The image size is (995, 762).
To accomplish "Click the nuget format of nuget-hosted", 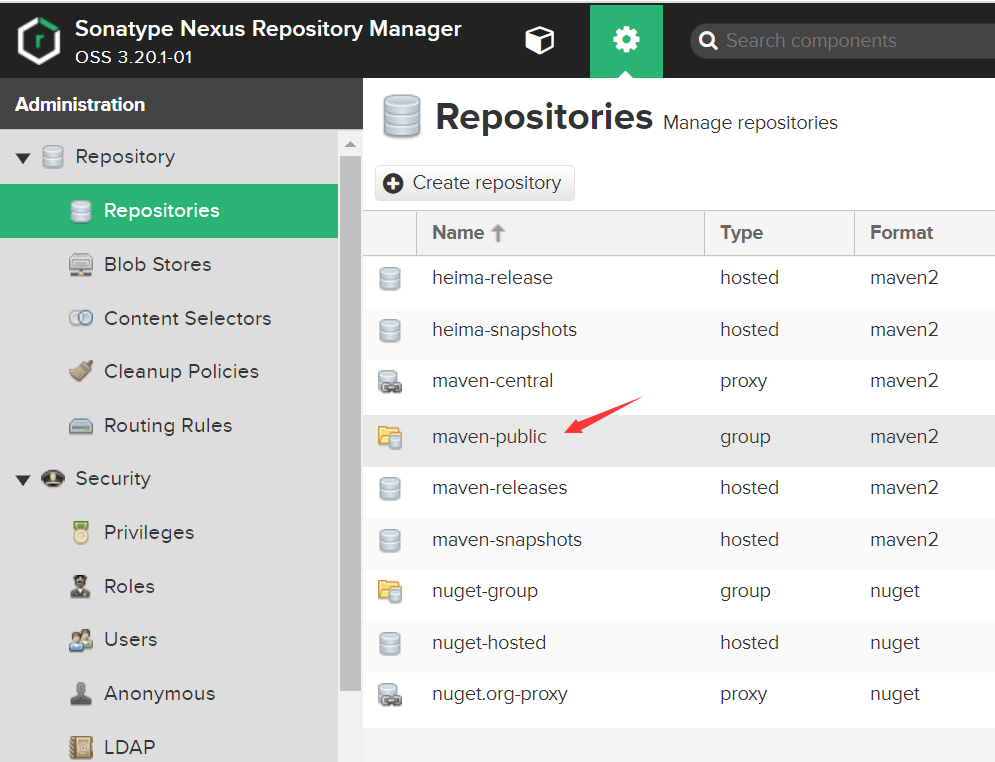I will 895,643.
